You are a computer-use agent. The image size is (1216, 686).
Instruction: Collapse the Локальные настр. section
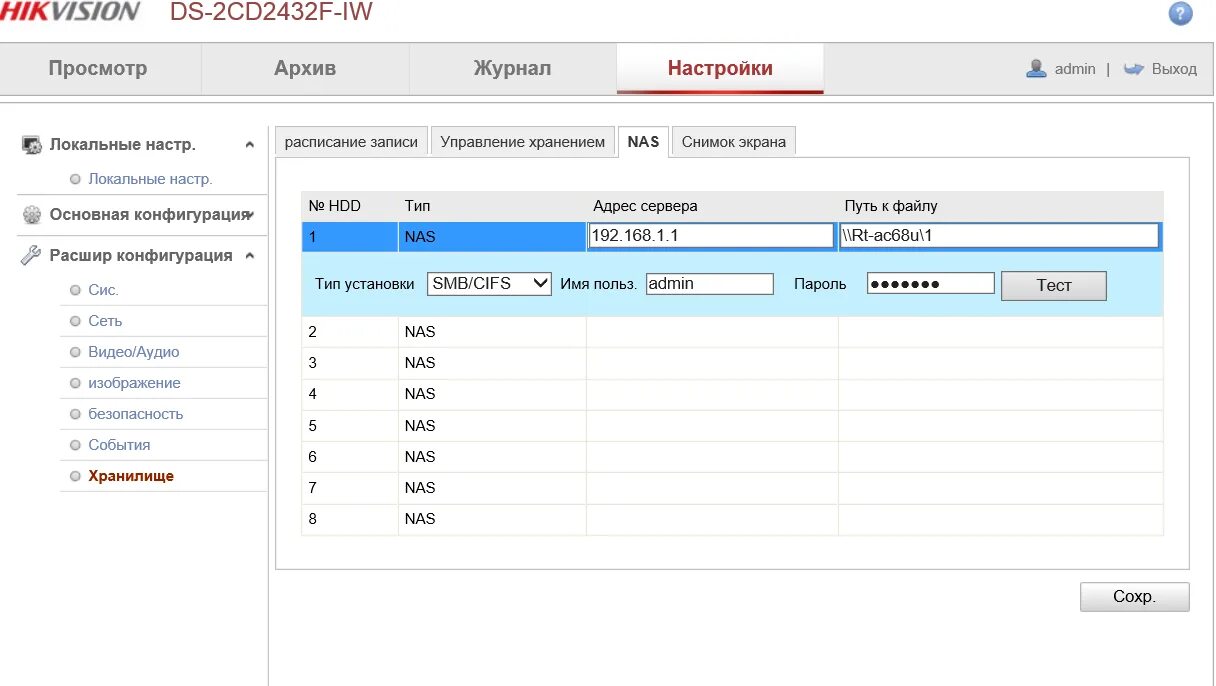249,145
